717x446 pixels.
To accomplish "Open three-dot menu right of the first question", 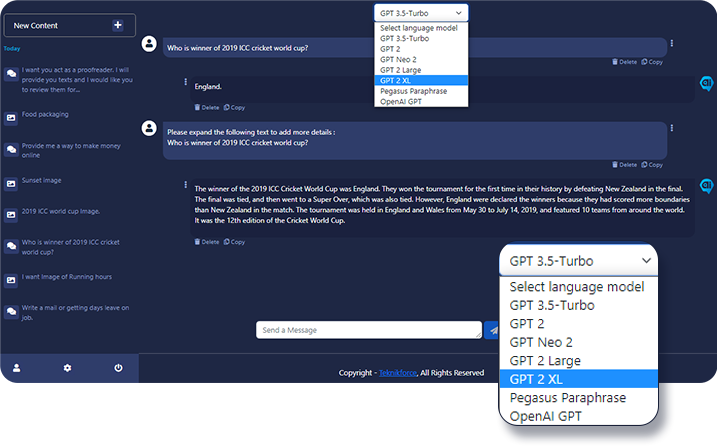I will click(x=672, y=43).
